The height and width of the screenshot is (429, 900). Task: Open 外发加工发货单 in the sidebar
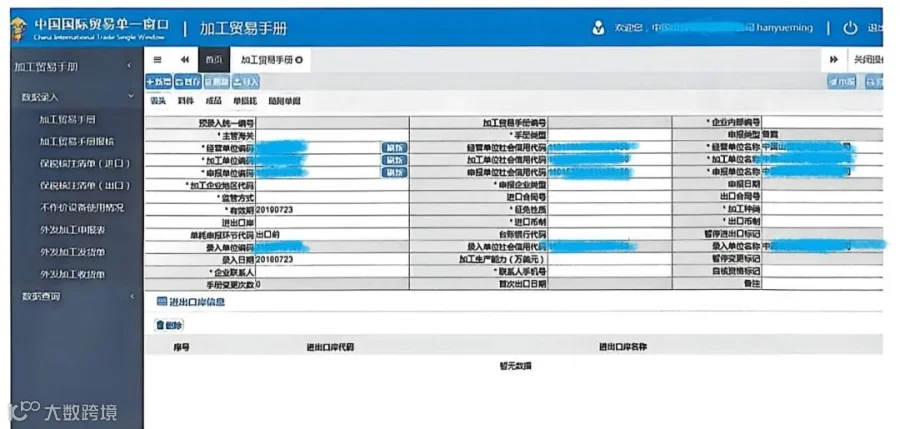[72, 252]
